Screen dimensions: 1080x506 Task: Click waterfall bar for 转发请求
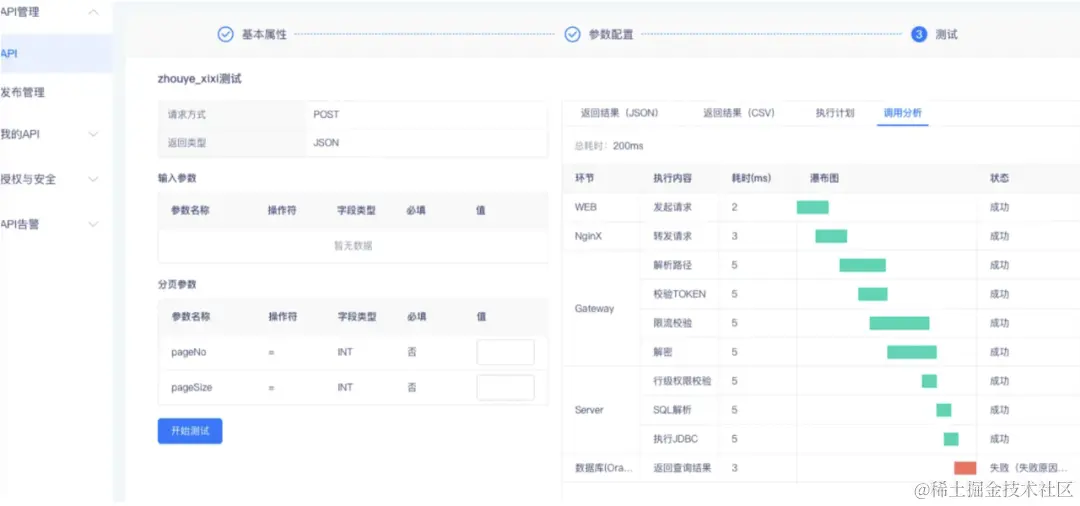tap(831, 236)
